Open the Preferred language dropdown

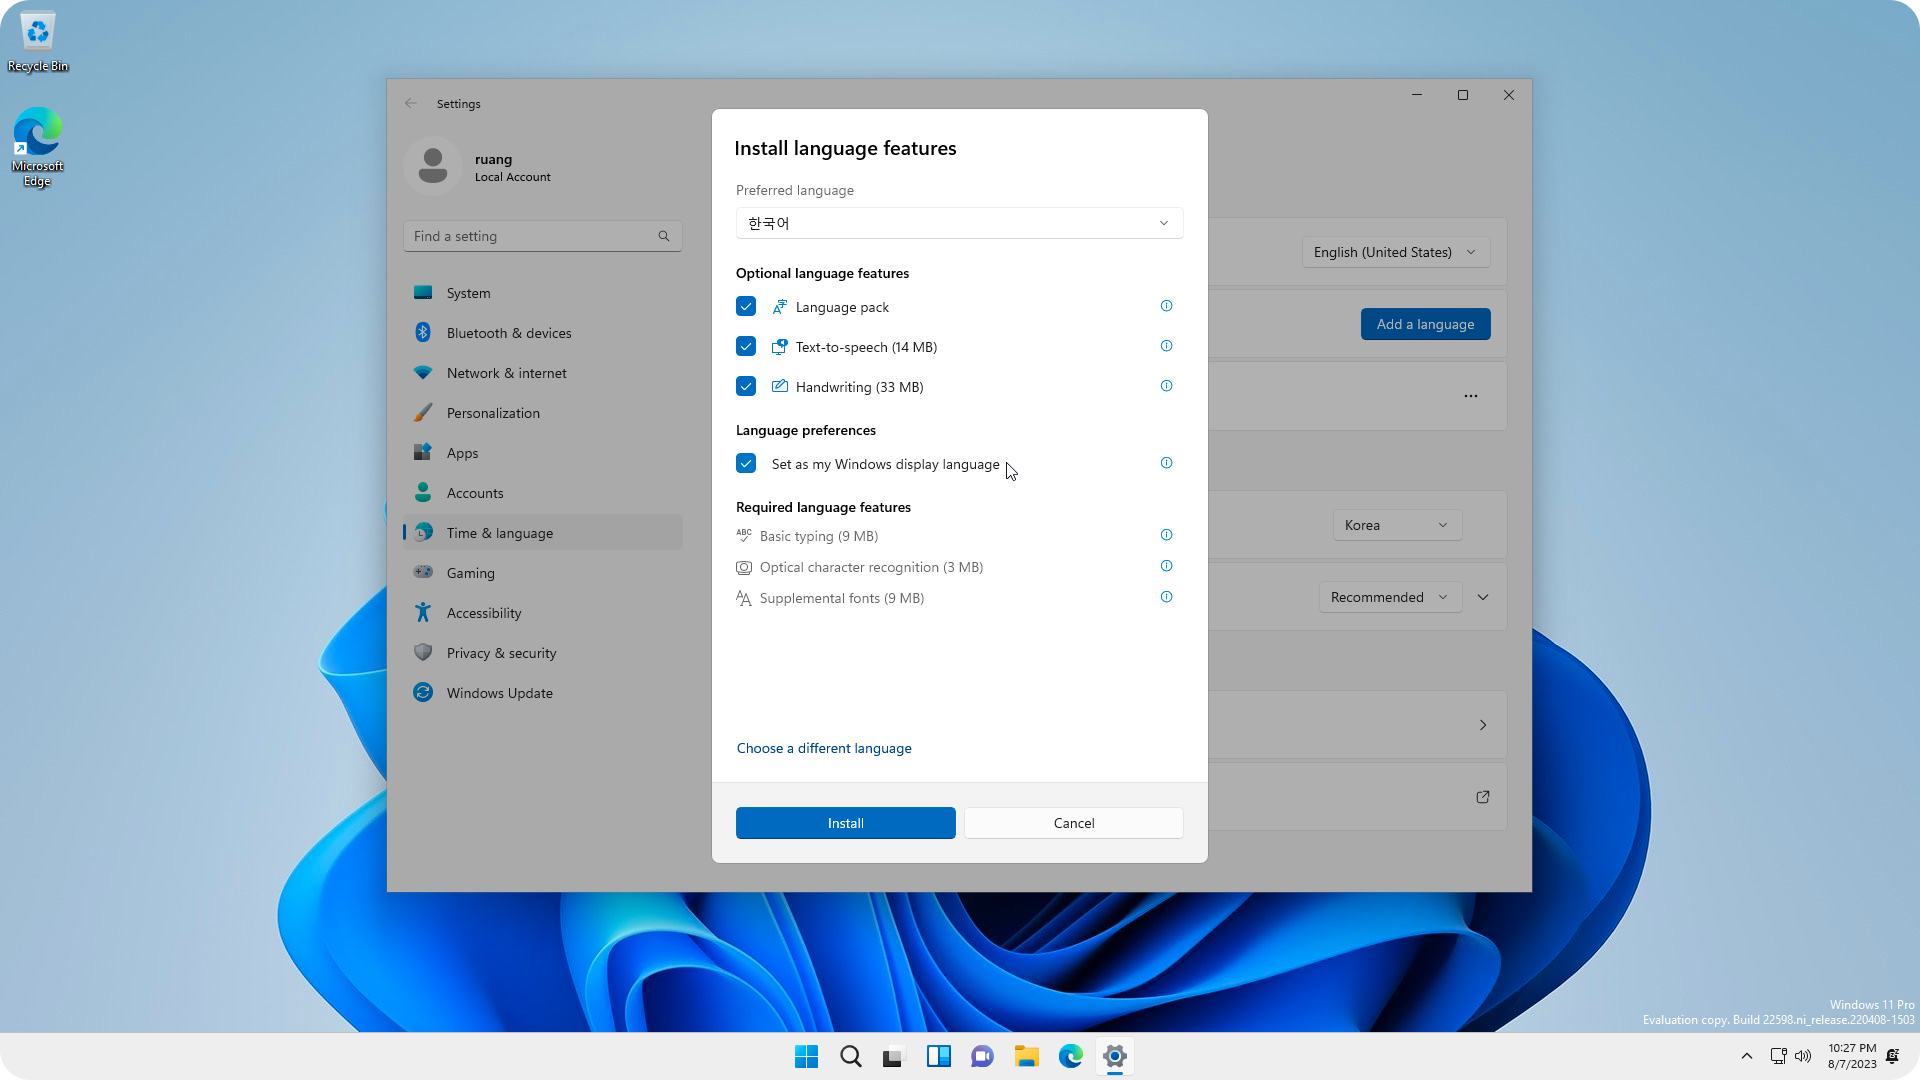click(959, 223)
